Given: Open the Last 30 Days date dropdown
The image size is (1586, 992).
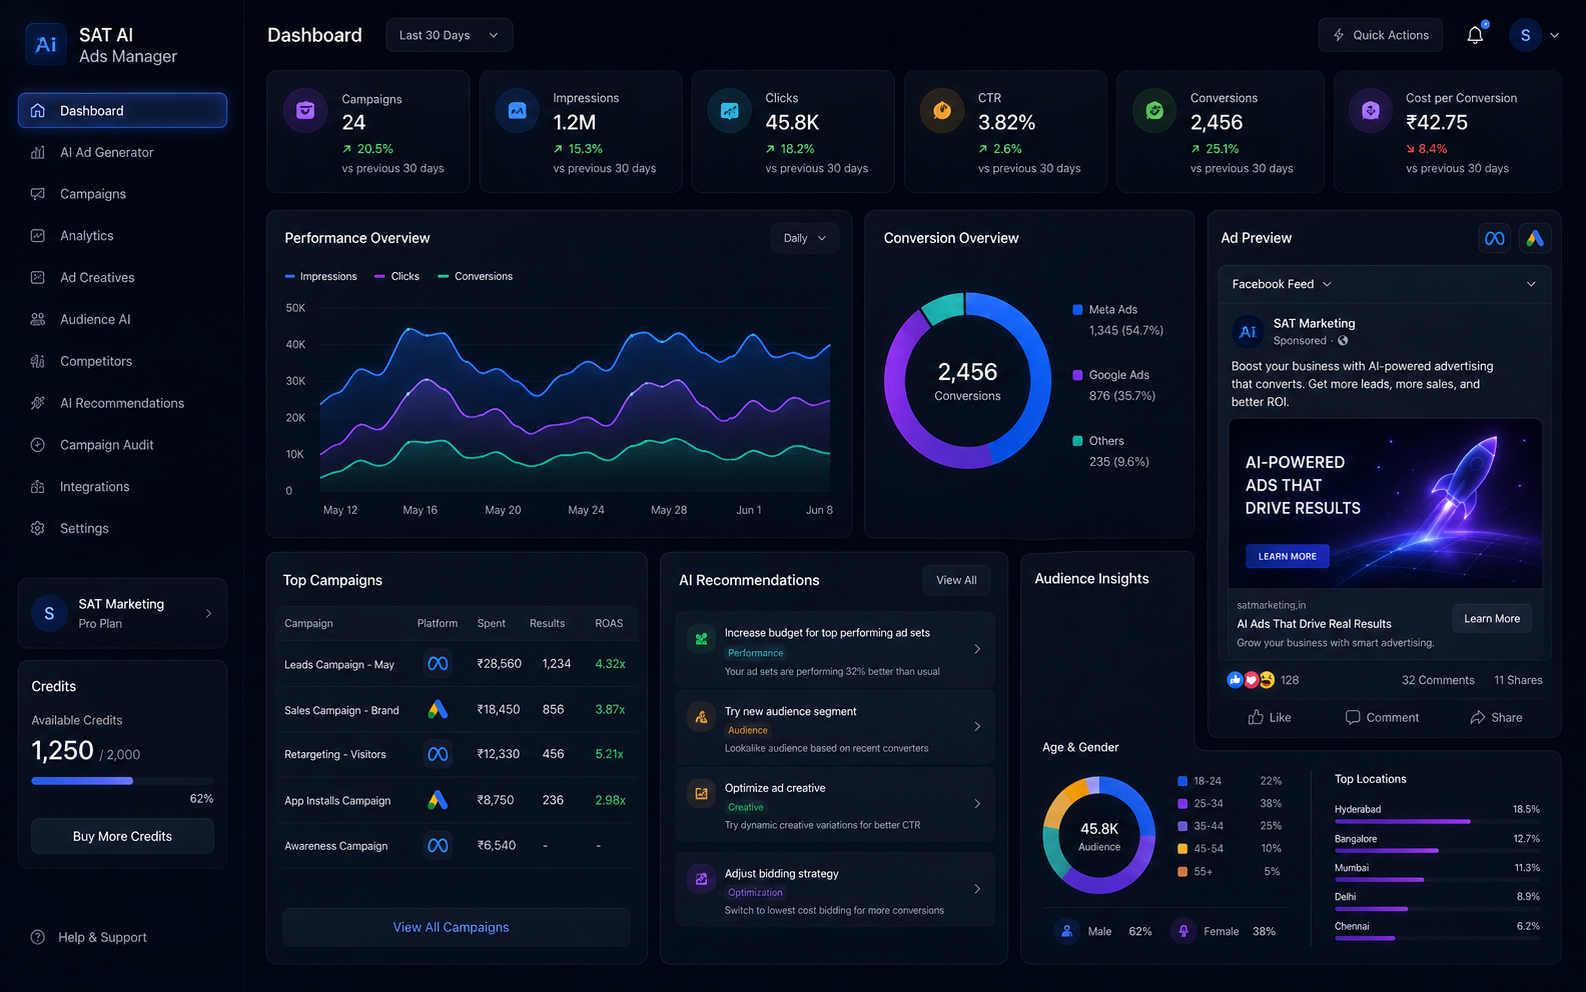Looking at the screenshot, I should pos(449,35).
